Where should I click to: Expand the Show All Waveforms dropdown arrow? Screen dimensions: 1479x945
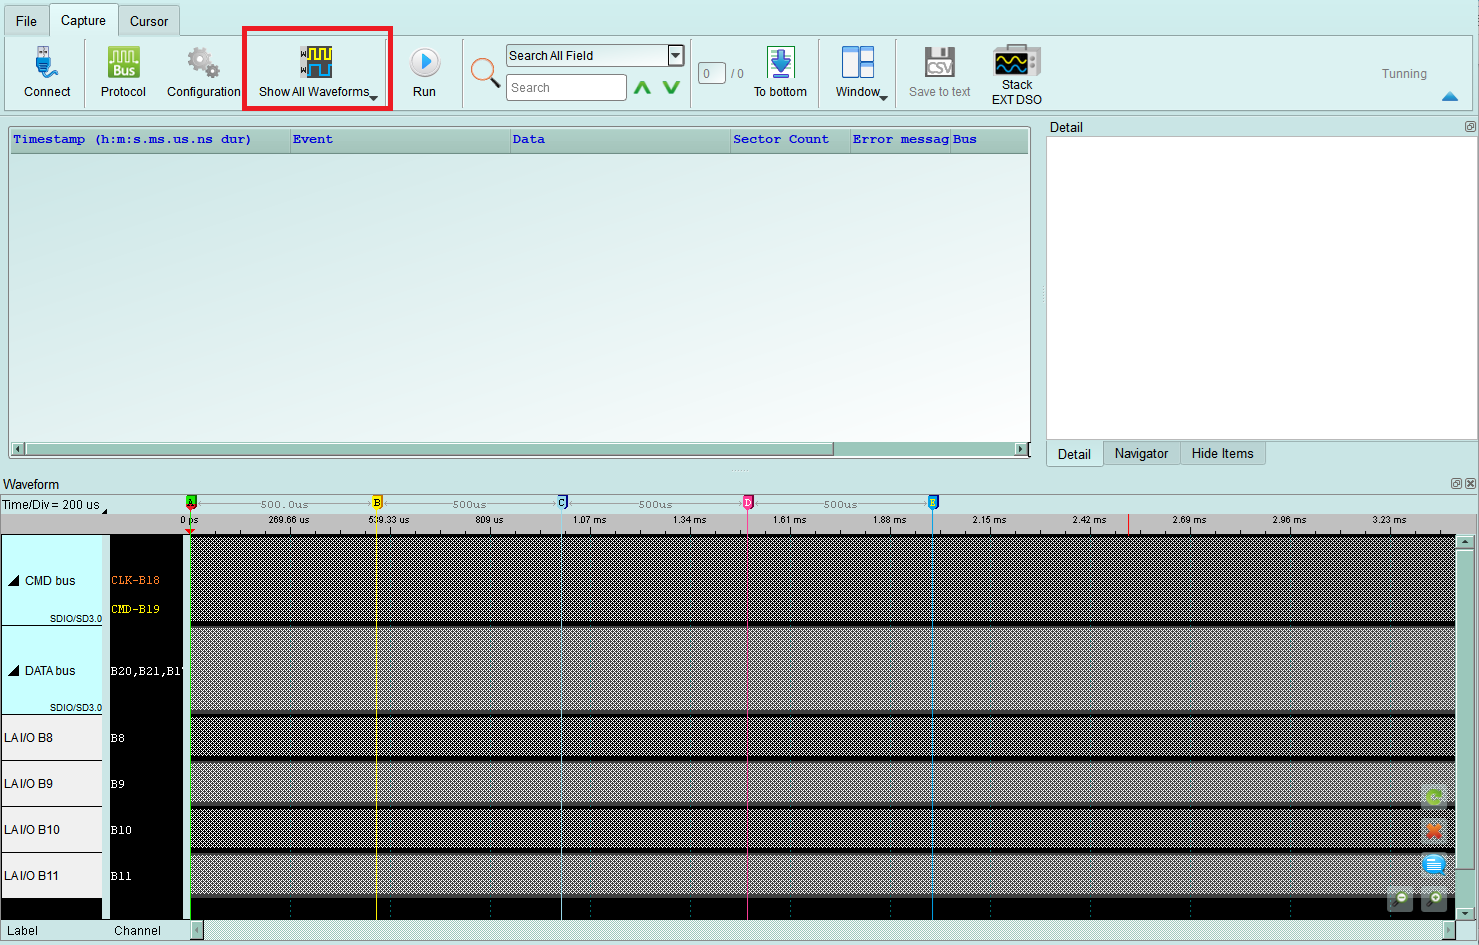[374, 97]
